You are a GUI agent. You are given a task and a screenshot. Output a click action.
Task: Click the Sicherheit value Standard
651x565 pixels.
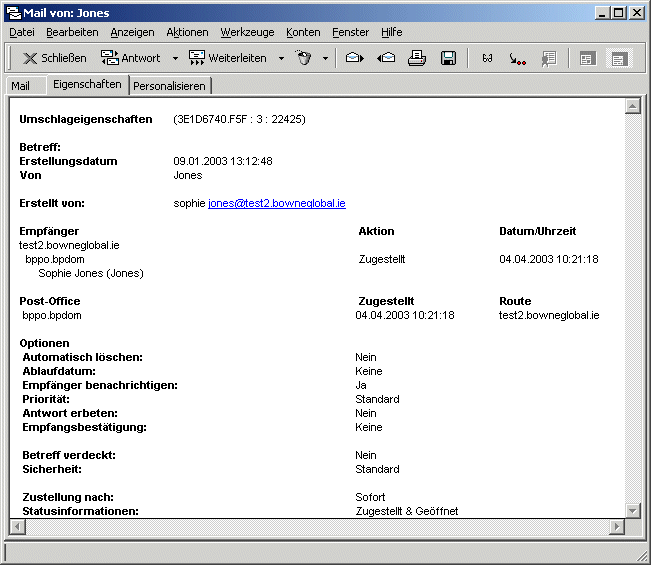(x=377, y=469)
